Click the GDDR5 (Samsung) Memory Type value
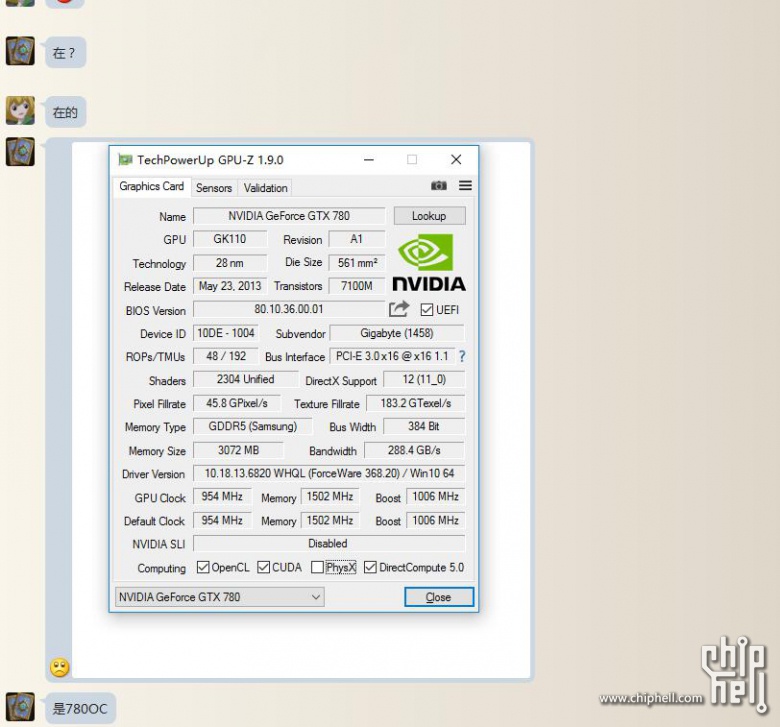The image size is (780, 727). 253,426
